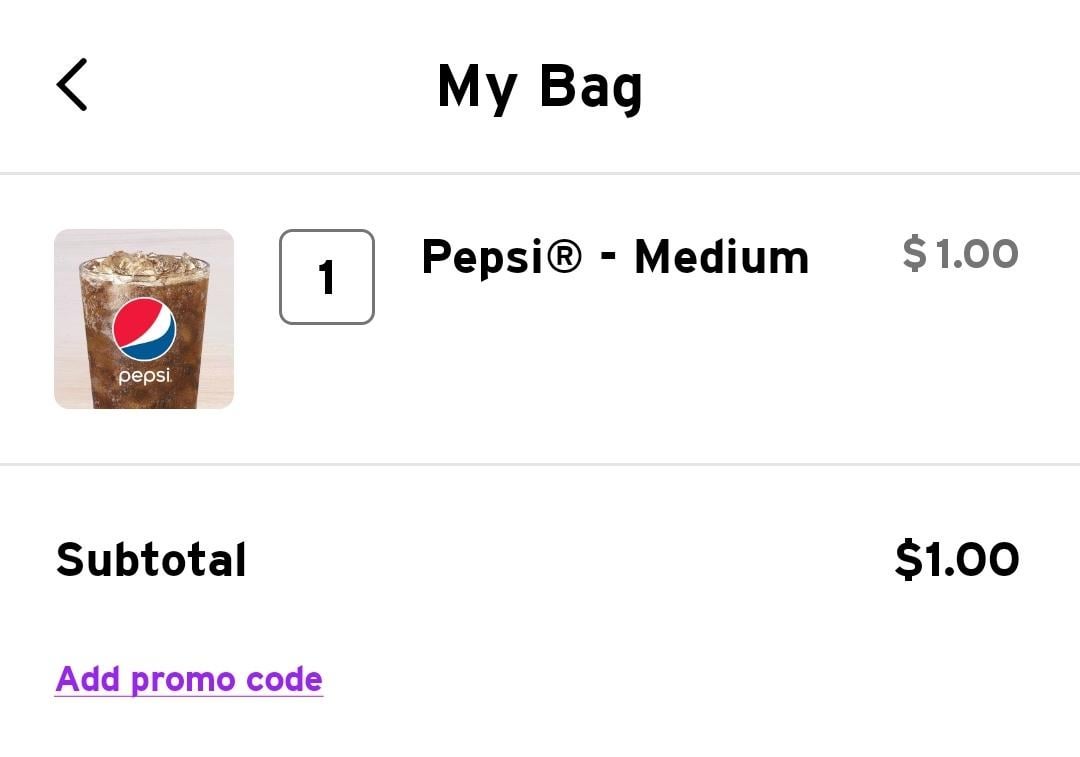Screen dimensions: 1080x757
Task: Tap the Pepsi globe logo on cup
Action: pyautogui.click(x=145, y=330)
